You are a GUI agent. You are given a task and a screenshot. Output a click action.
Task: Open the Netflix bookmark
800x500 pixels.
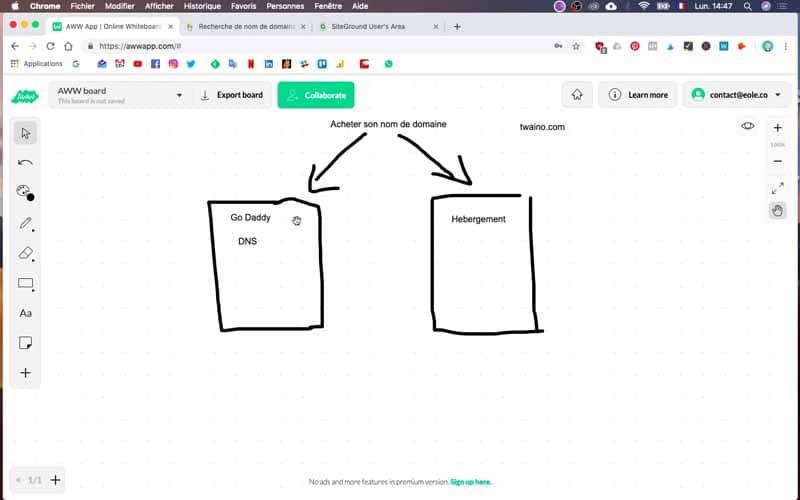click(251, 64)
